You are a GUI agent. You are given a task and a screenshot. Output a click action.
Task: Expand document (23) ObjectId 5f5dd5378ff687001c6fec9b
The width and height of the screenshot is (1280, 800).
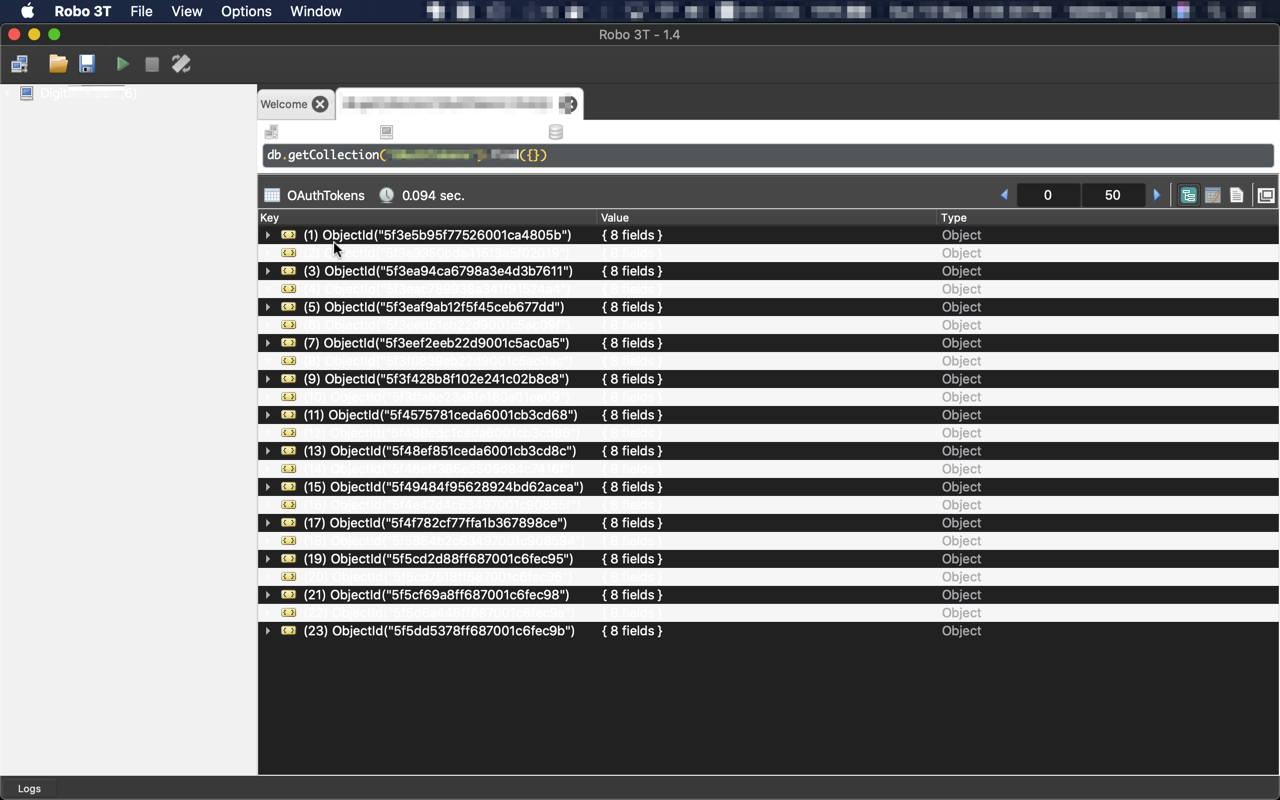(268, 631)
